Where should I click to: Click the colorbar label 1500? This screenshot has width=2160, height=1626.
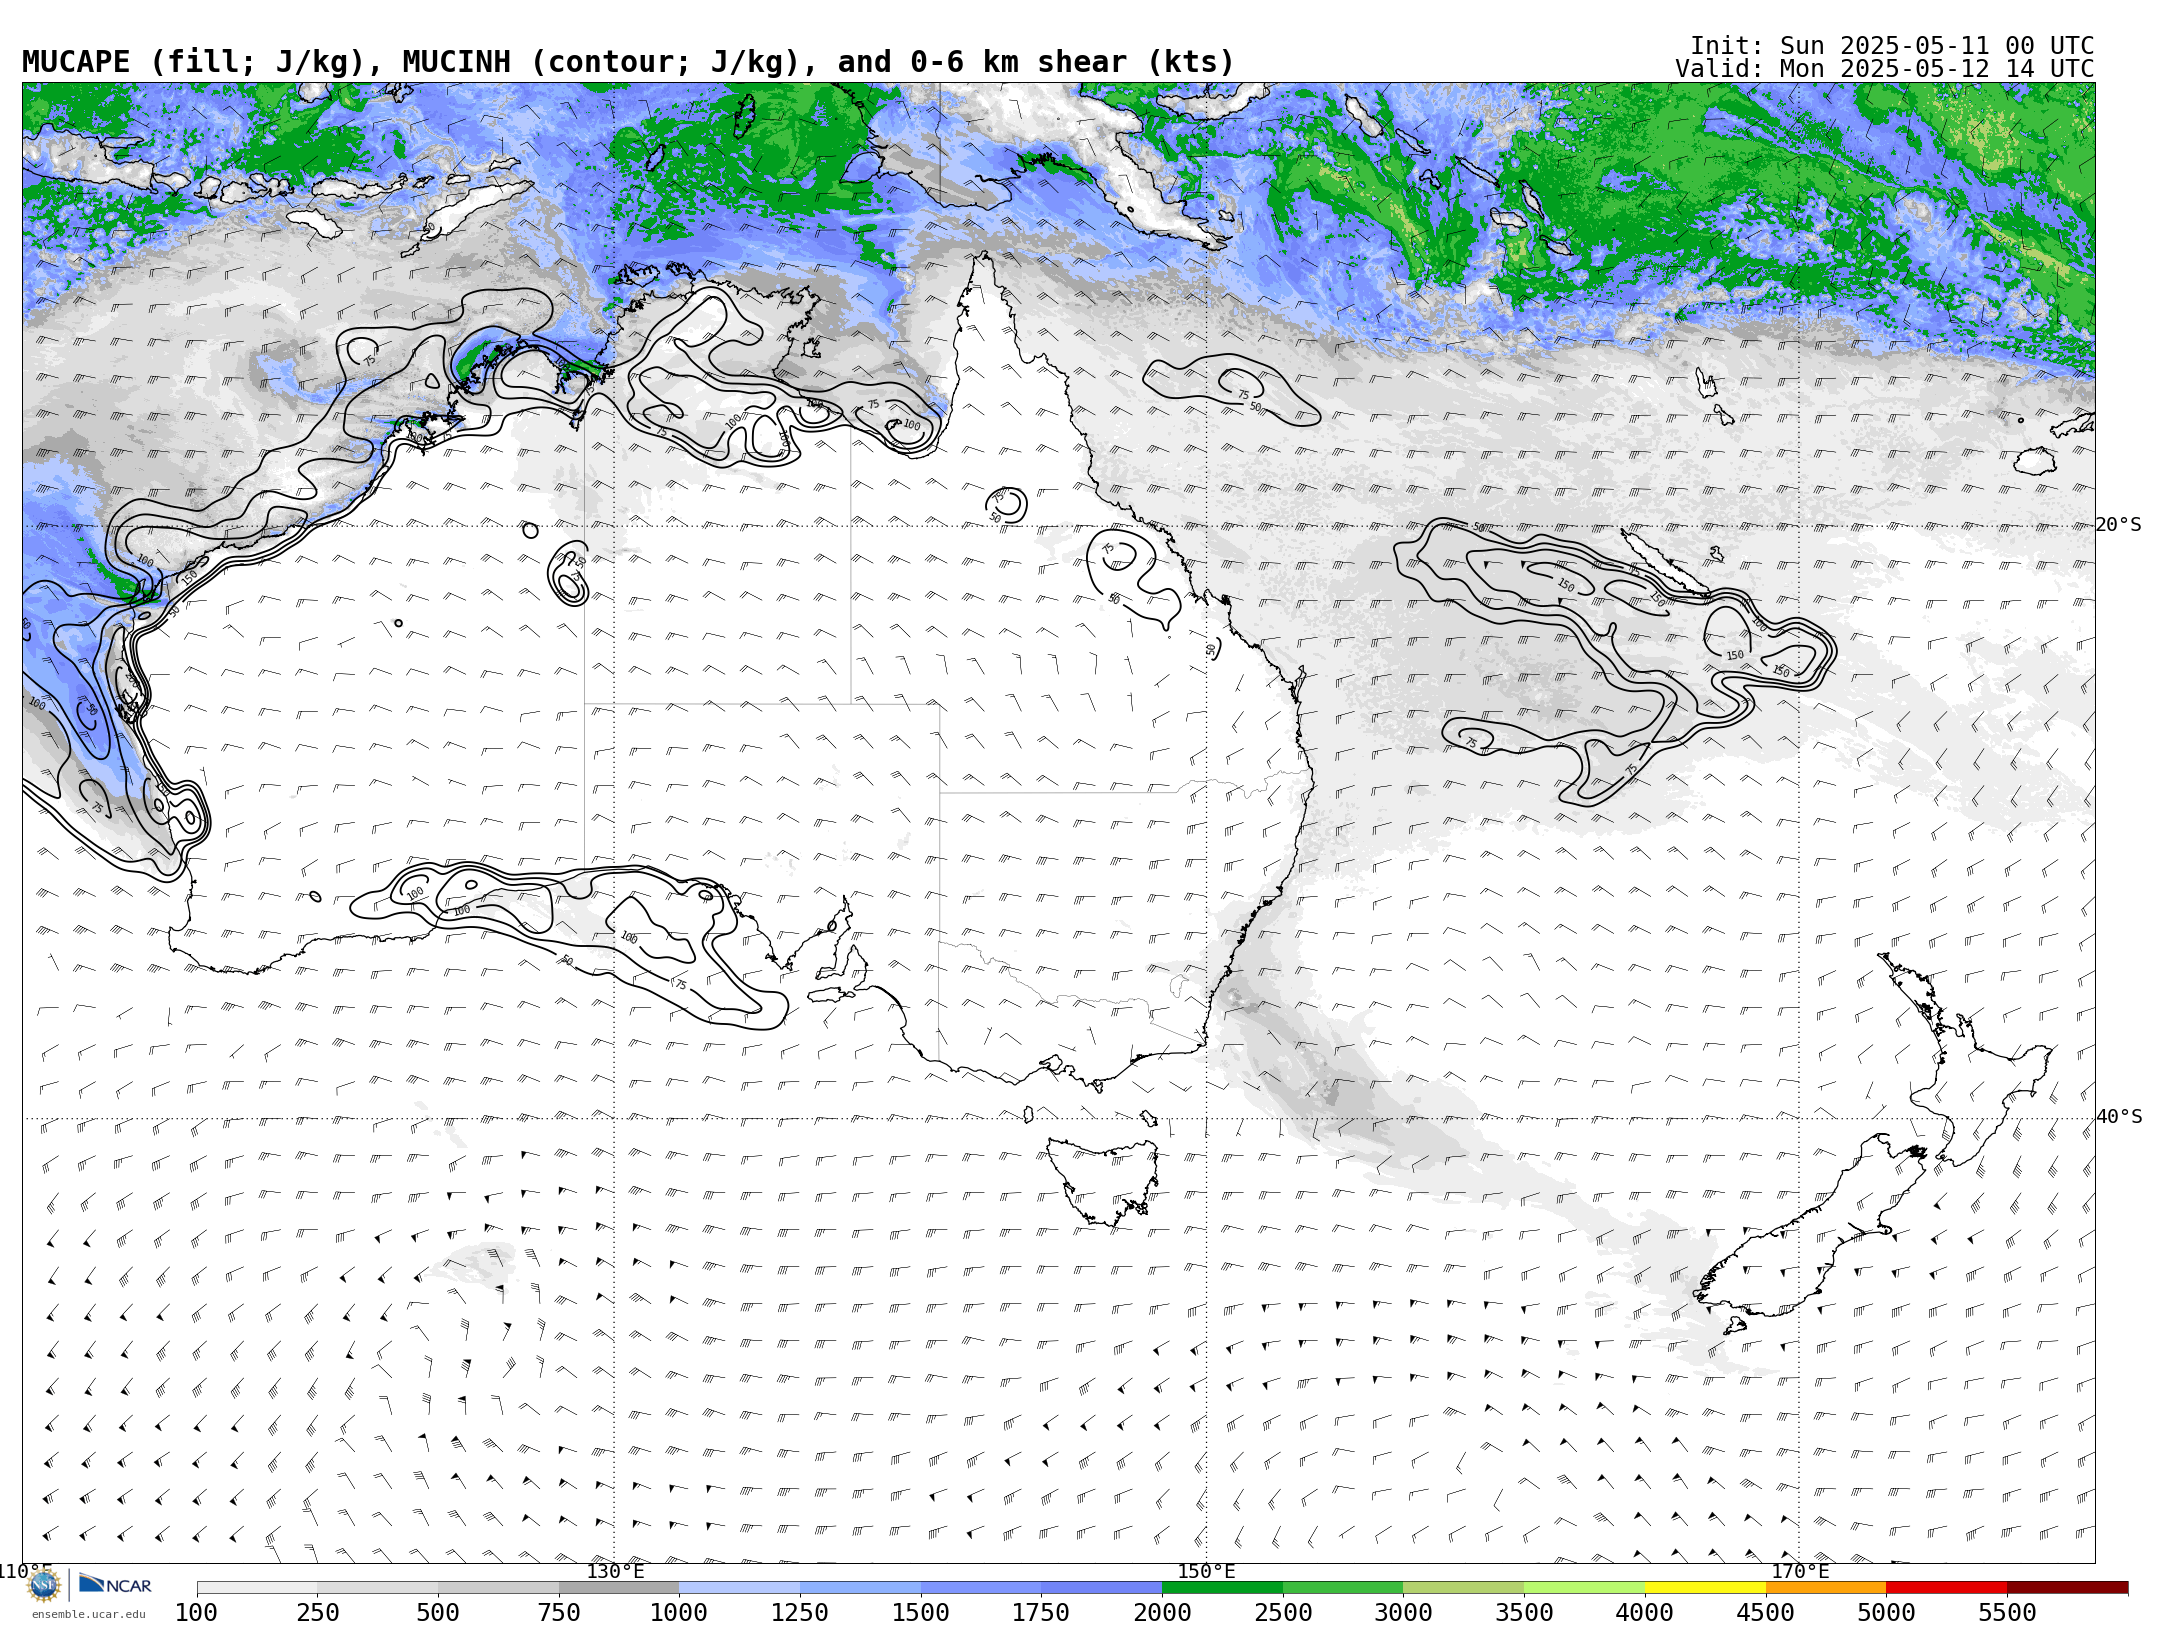[x=921, y=1612]
